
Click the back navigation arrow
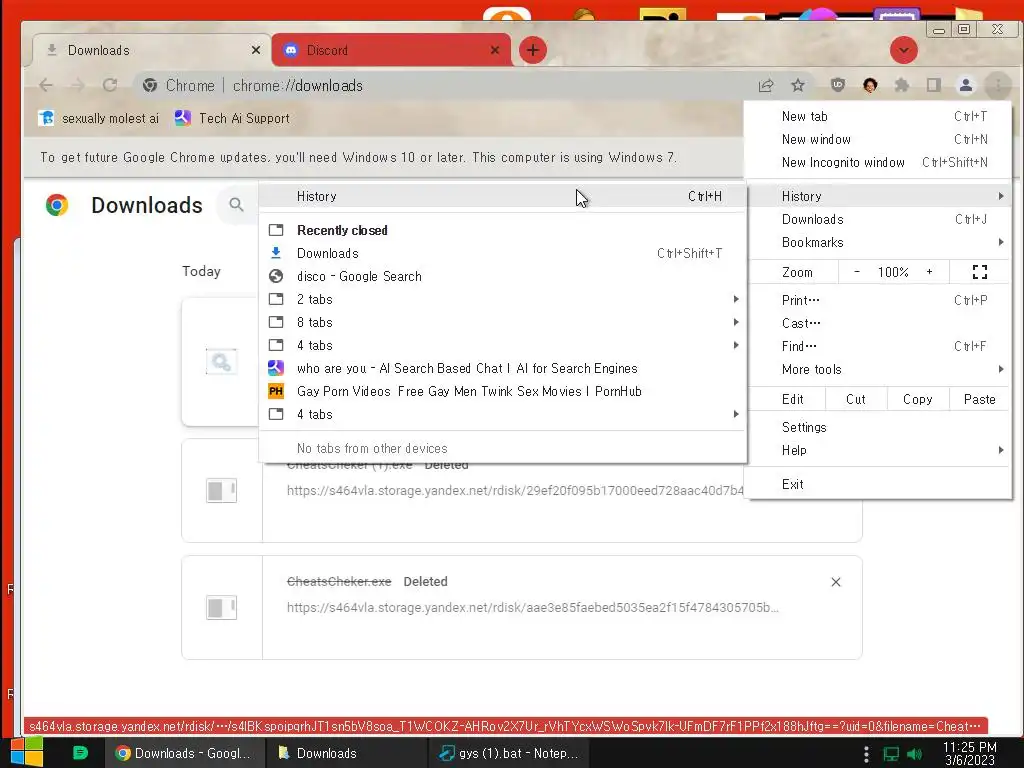46,86
